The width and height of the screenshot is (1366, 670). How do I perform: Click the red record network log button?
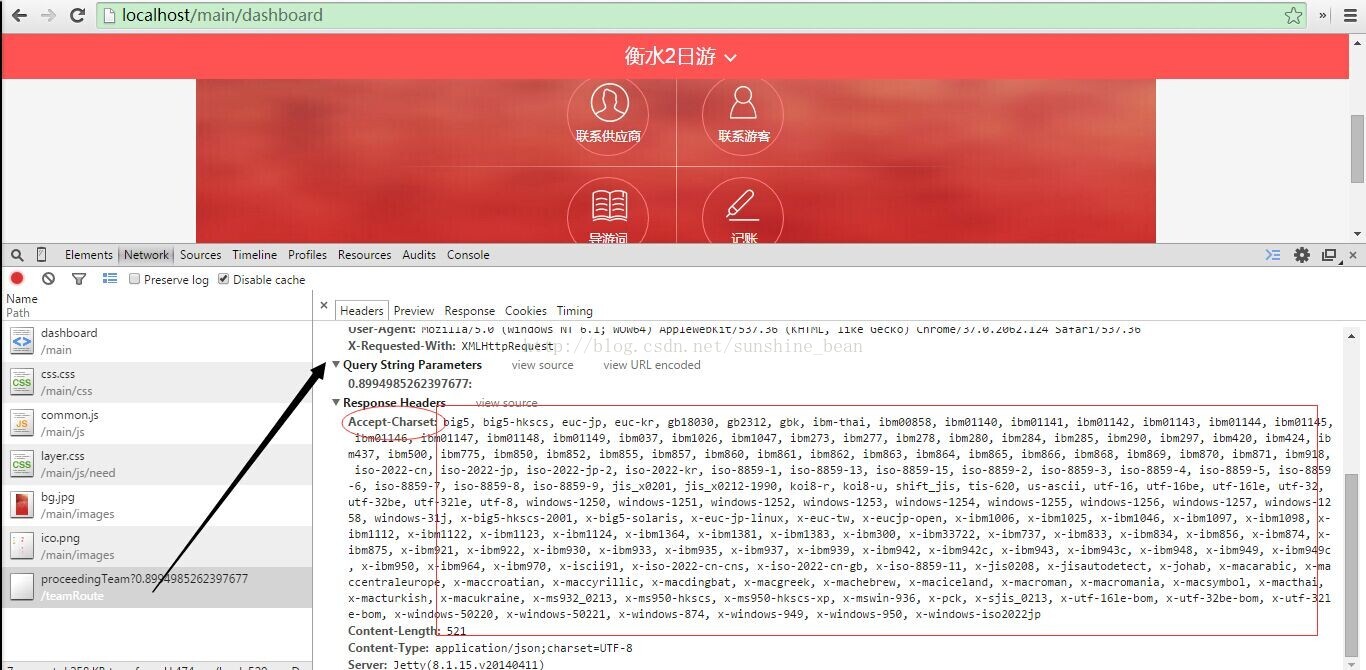(x=17, y=279)
